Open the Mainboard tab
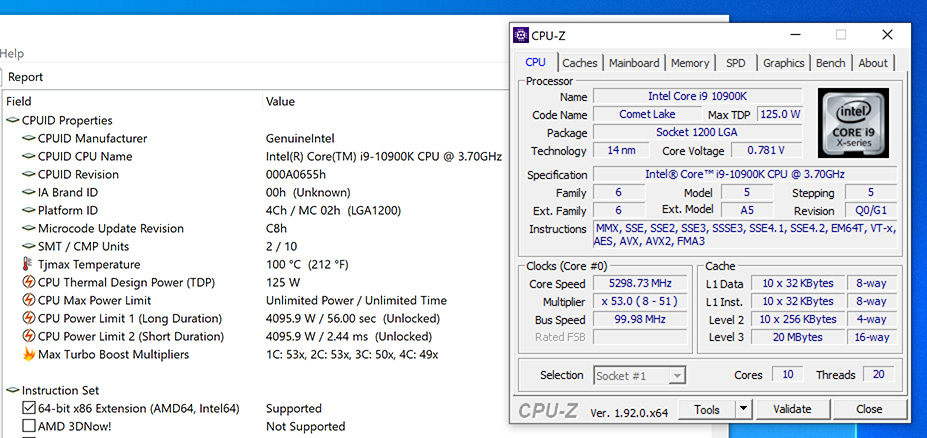Image resolution: width=927 pixels, height=438 pixels. (634, 63)
